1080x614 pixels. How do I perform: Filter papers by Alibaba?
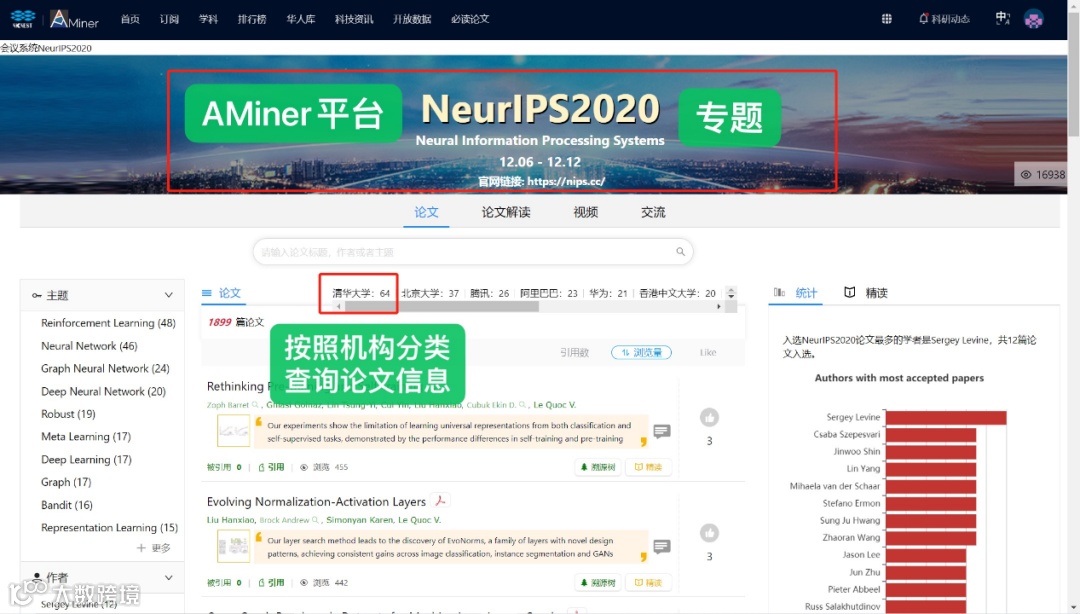point(549,294)
